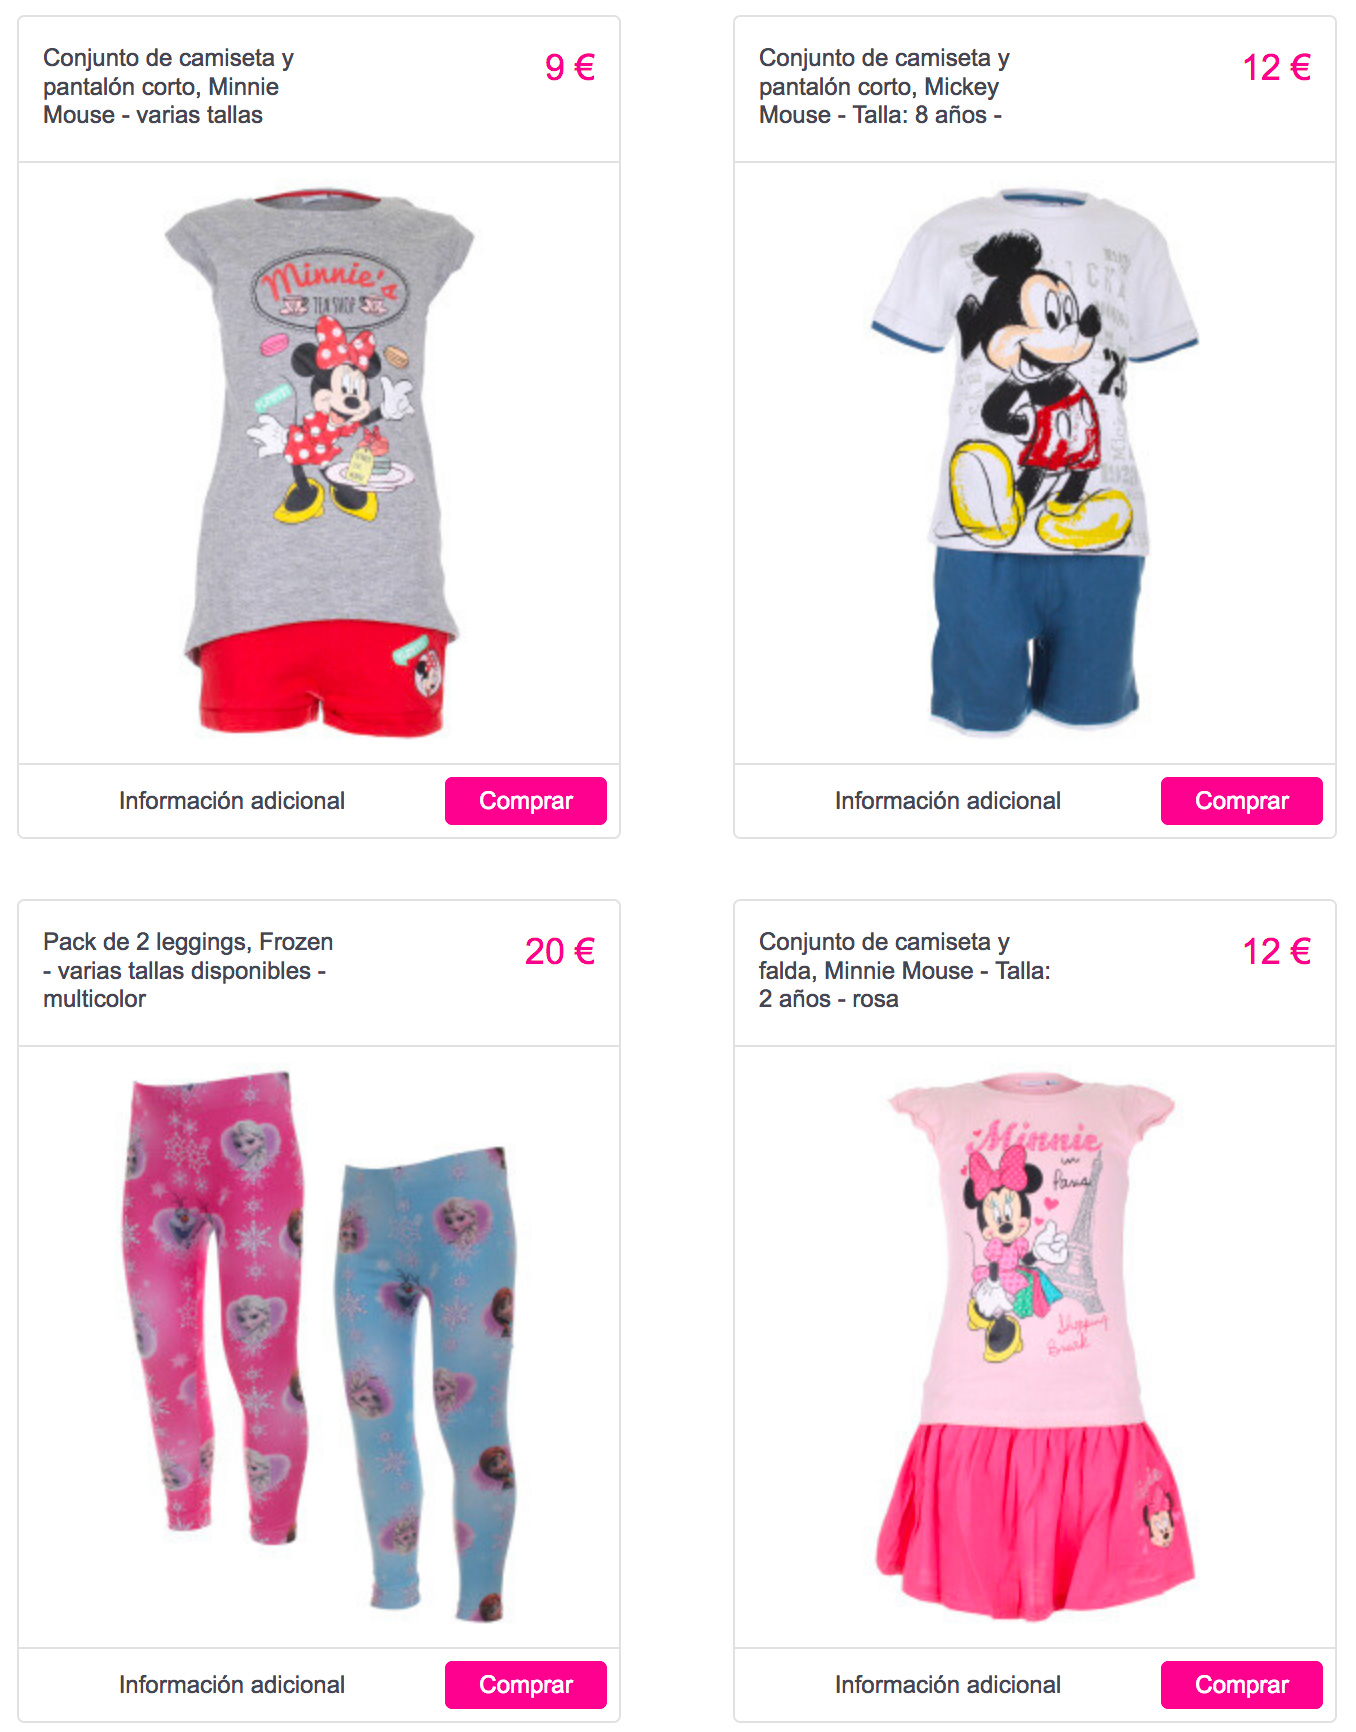Screen dimensions: 1356x1732
Task: Open Información adicional for Mickey Mouse set
Action: pyautogui.click(x=948, y=801)
